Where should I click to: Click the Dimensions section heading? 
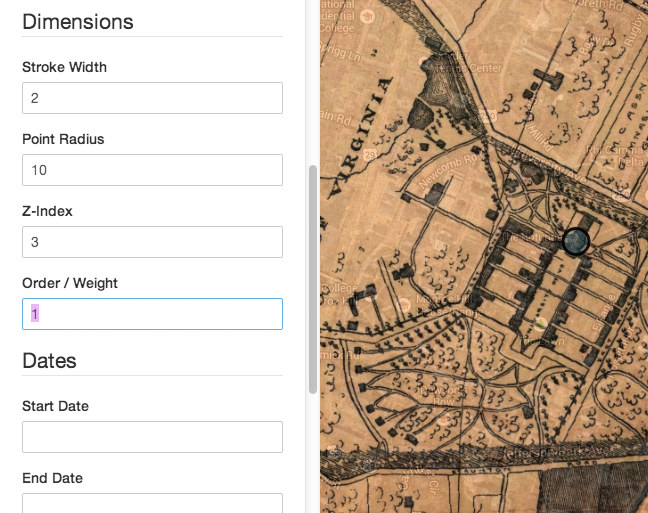(78, 21)
